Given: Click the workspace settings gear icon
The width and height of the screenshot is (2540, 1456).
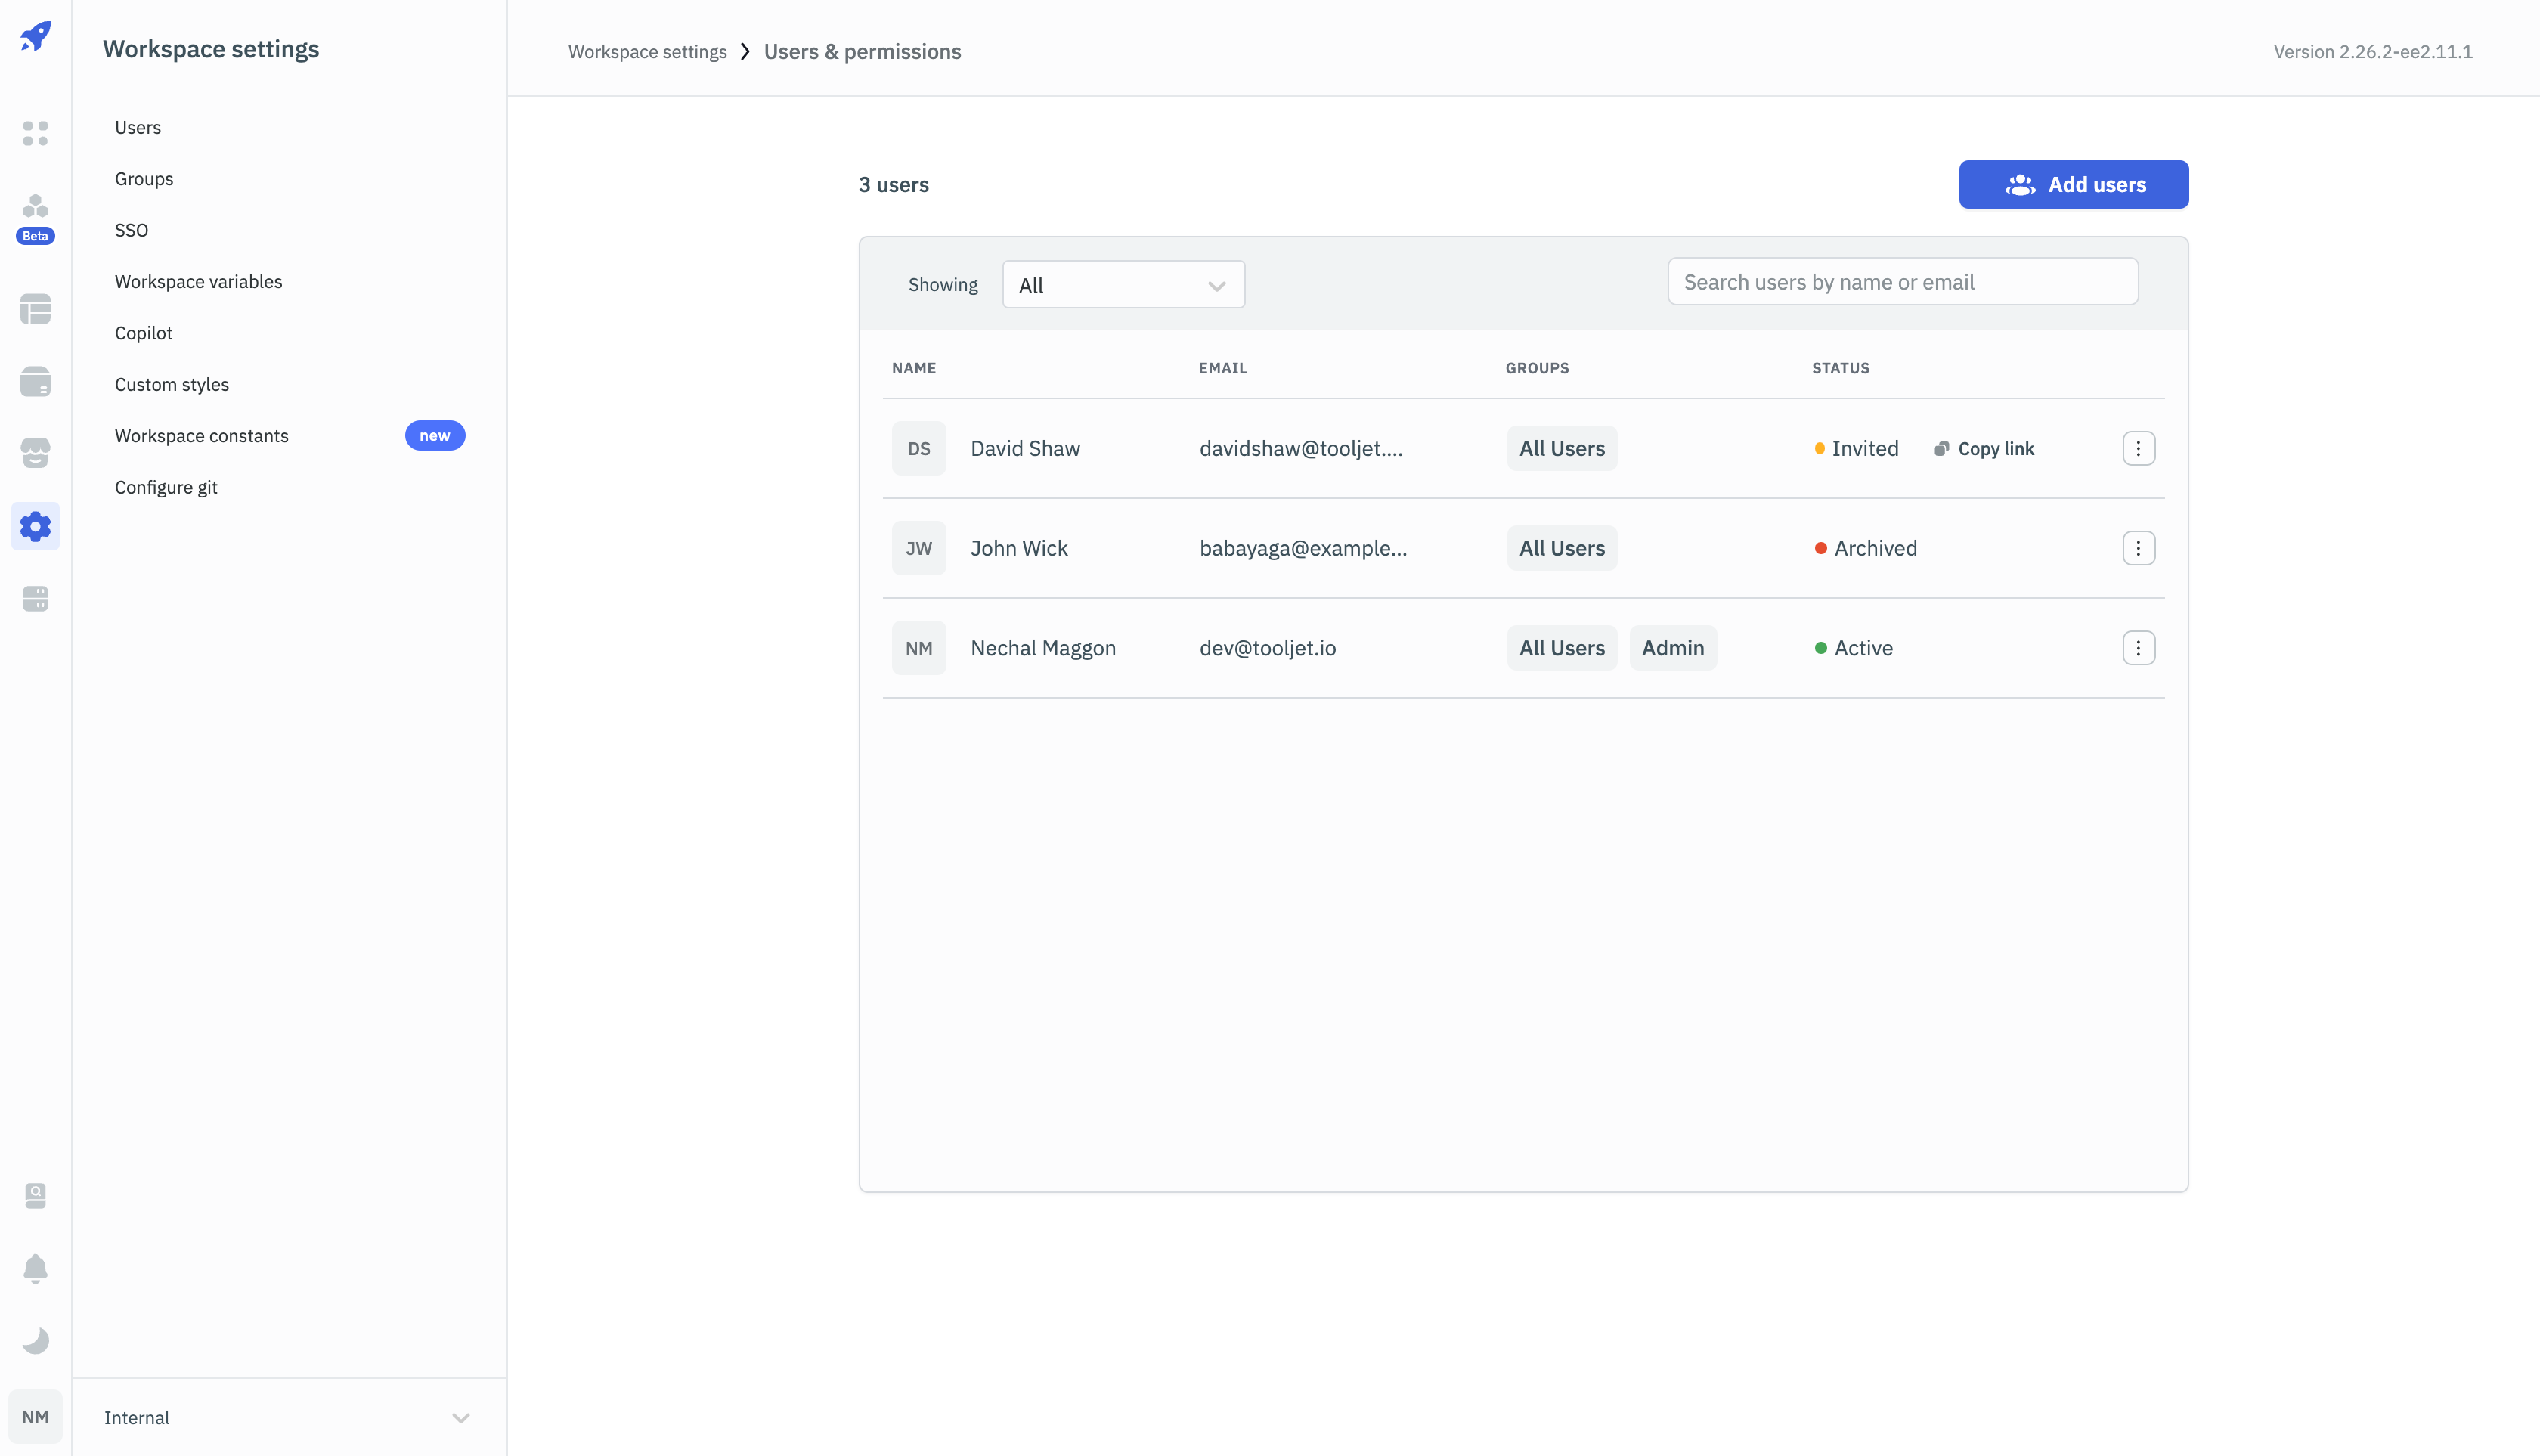Looking at the screenshot, I should tap(35, 526).
